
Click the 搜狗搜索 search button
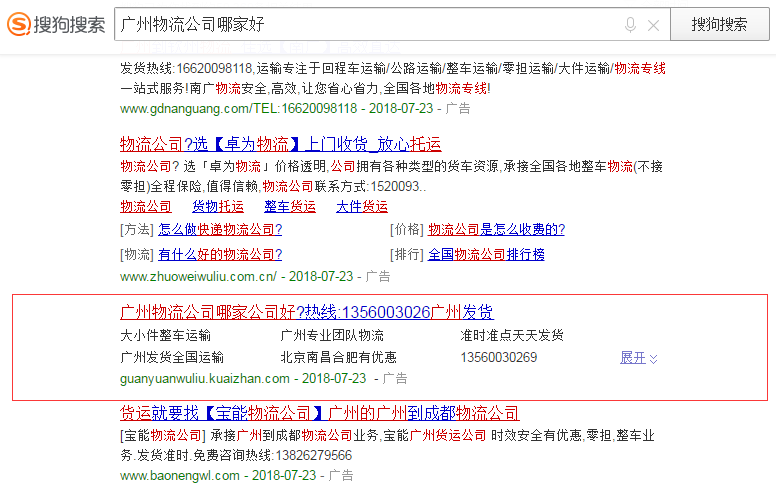click(720, 24)
